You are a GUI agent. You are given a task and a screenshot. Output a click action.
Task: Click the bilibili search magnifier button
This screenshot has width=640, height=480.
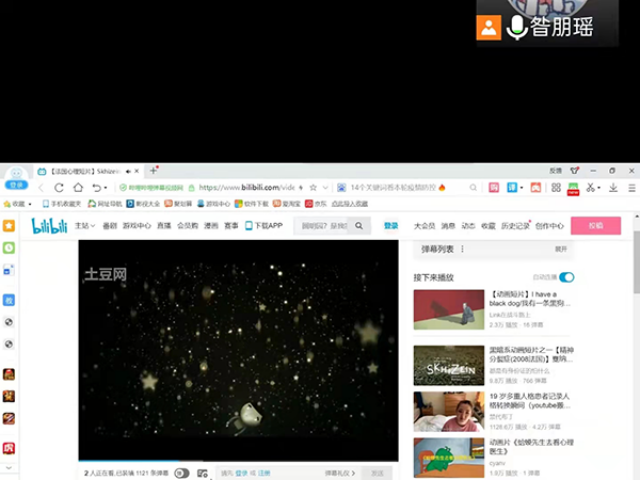point(359,226)
